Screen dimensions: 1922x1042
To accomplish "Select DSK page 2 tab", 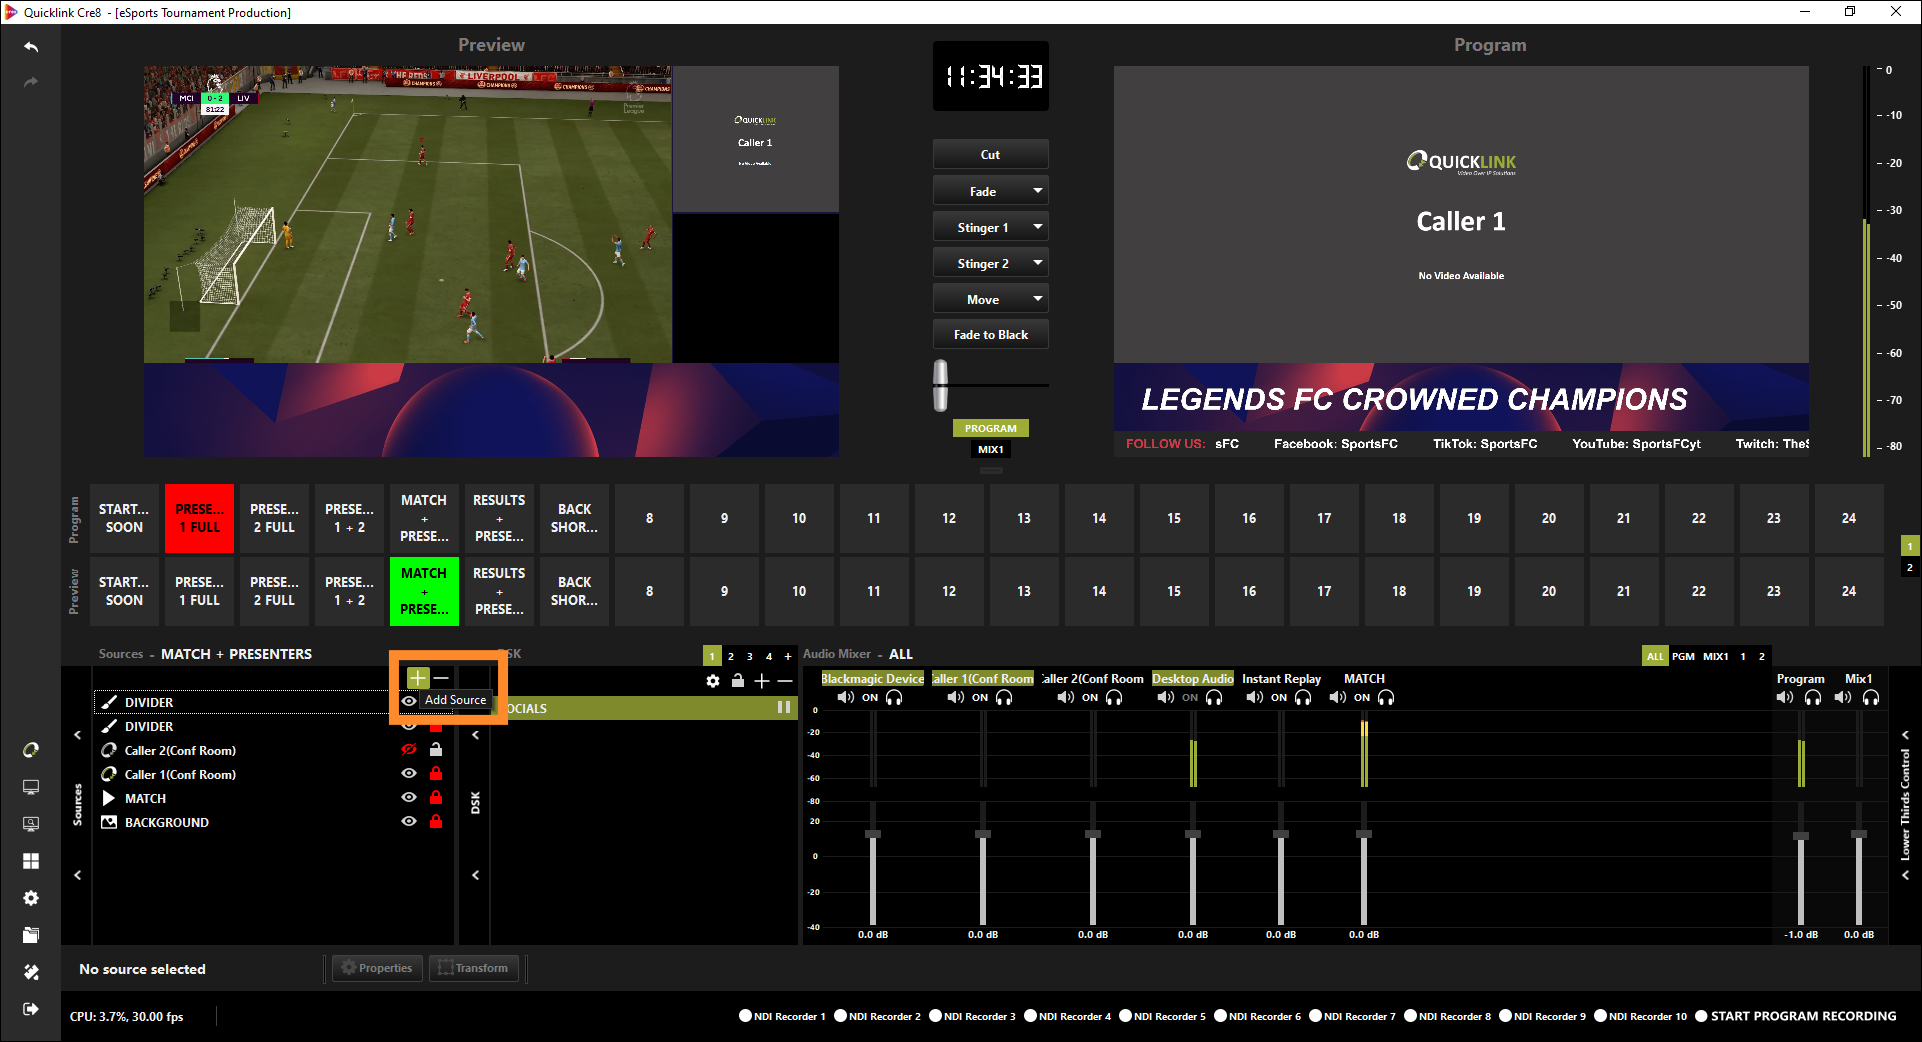I will click(731, 656).
